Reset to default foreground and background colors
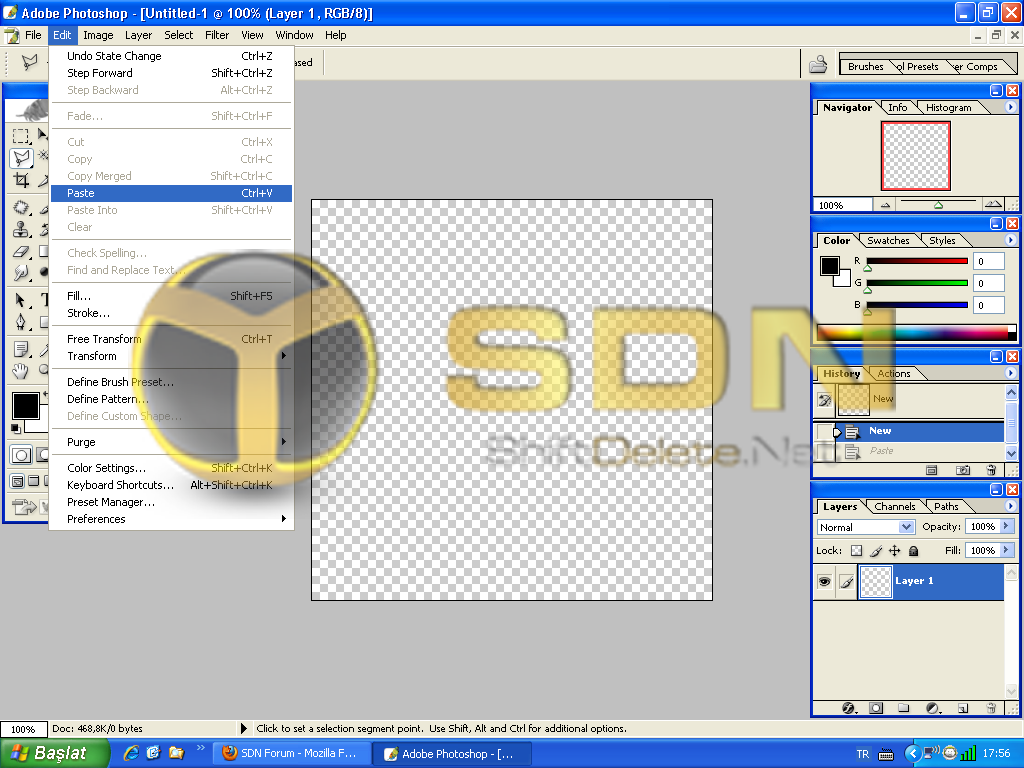The image size is (1024, 768). pos(15,428)
